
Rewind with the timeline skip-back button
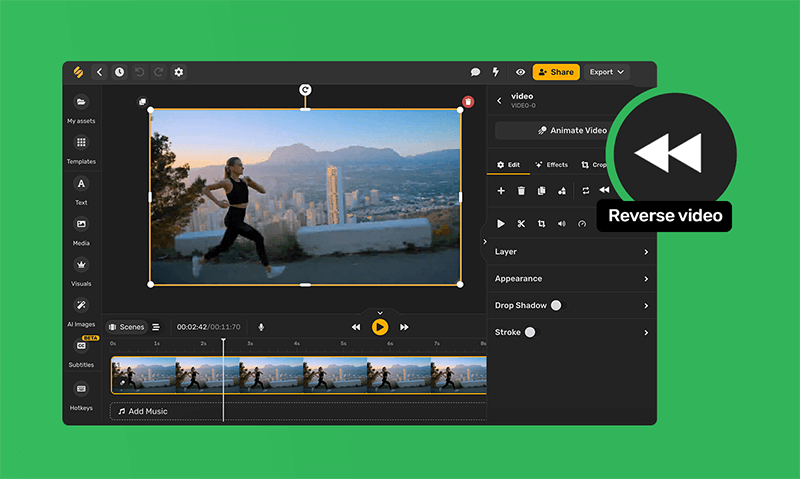coord(356,327)
